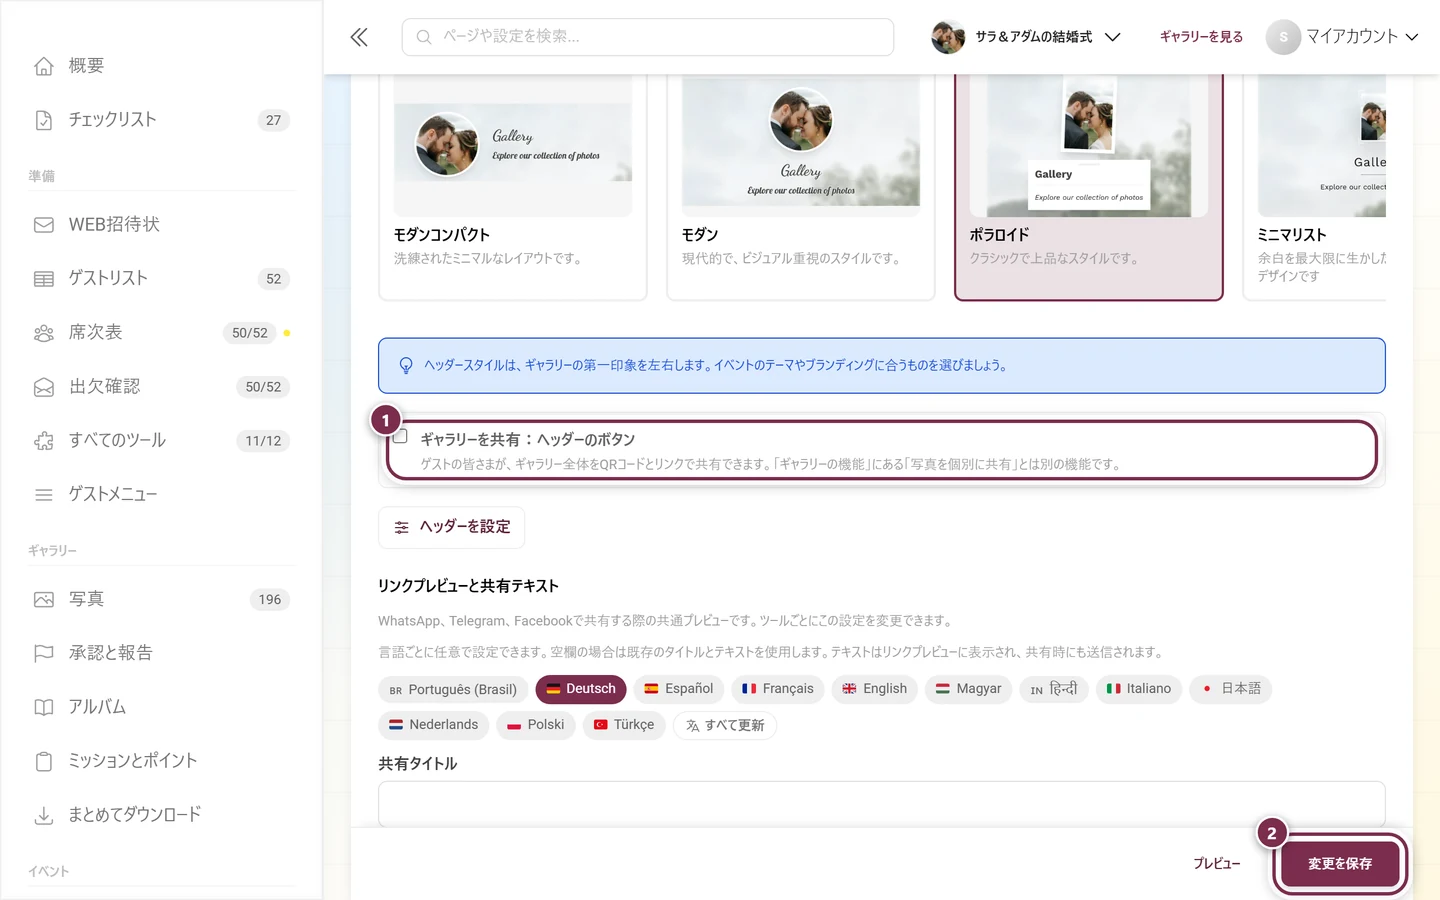Open すべてのツール puzzle icon

[x=44, y=441]
